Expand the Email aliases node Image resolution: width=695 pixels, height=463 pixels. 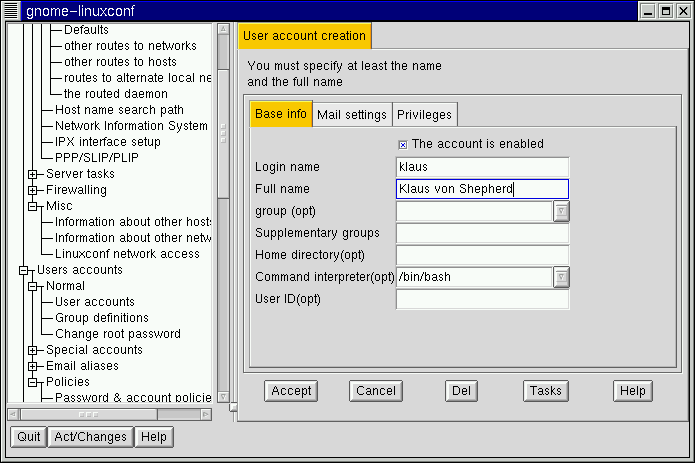point(33,366)
